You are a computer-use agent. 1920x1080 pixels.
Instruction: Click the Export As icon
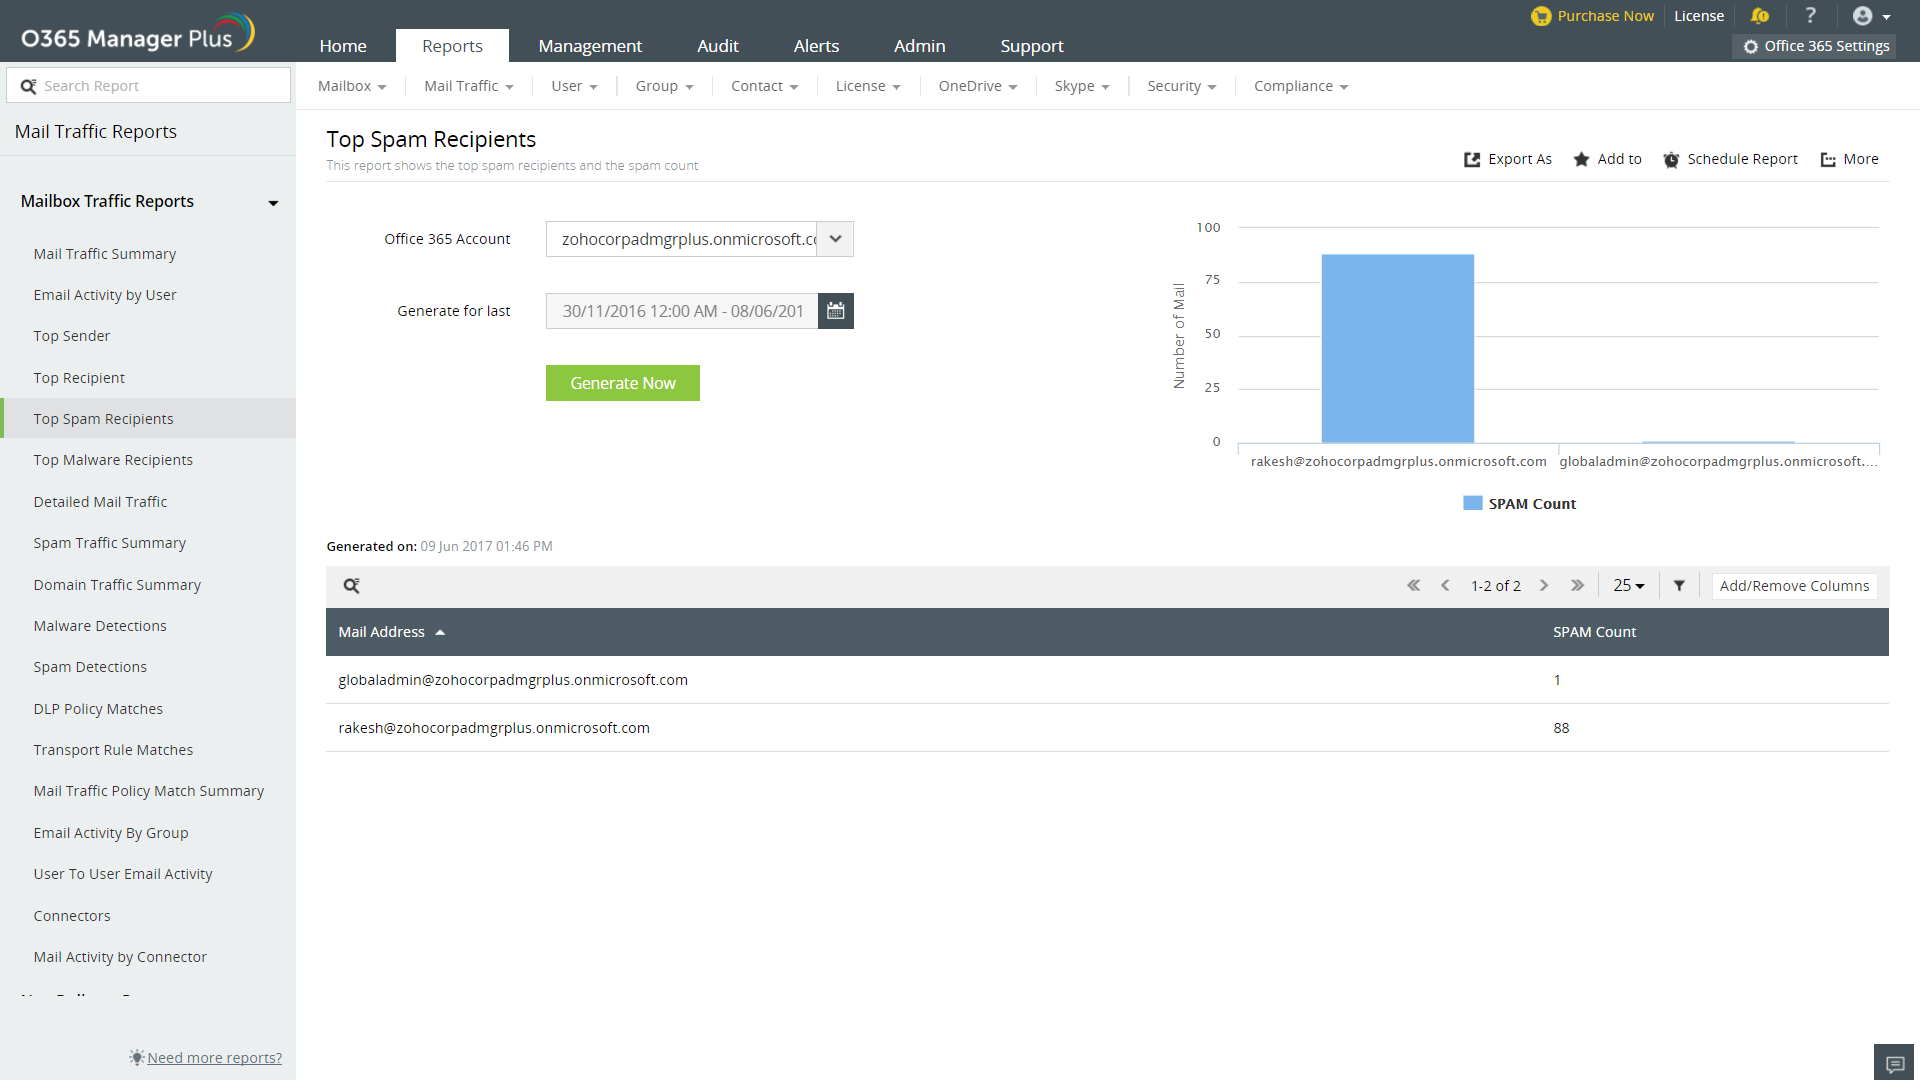1472,160
